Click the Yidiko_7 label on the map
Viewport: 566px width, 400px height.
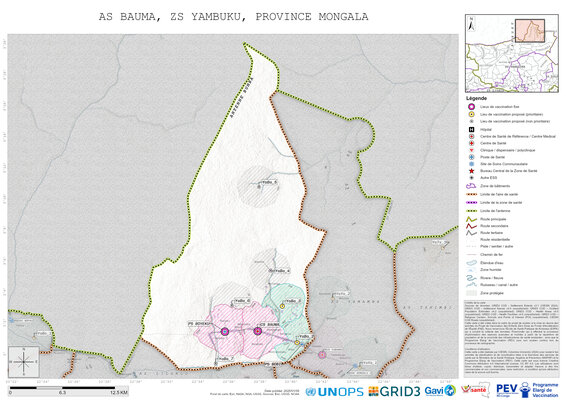(226, 358)
